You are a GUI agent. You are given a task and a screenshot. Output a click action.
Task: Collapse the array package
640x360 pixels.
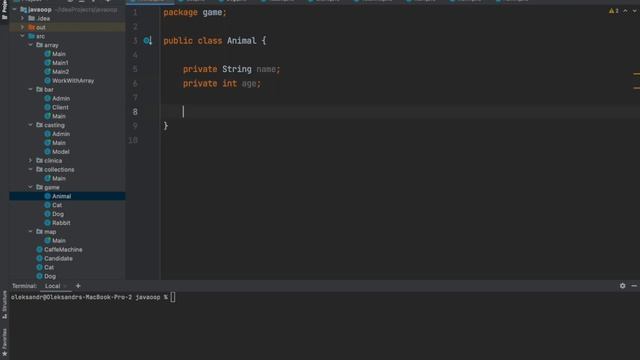31,45
